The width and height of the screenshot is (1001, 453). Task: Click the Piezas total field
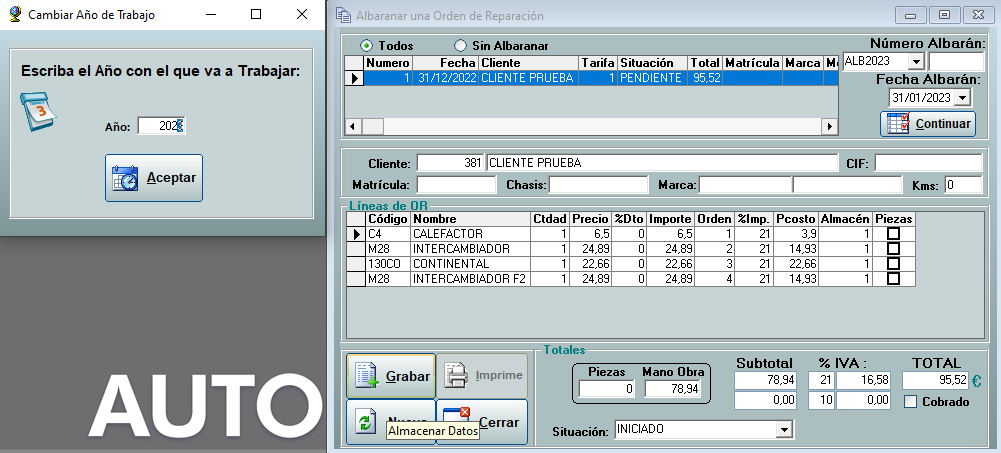(606, 389)
